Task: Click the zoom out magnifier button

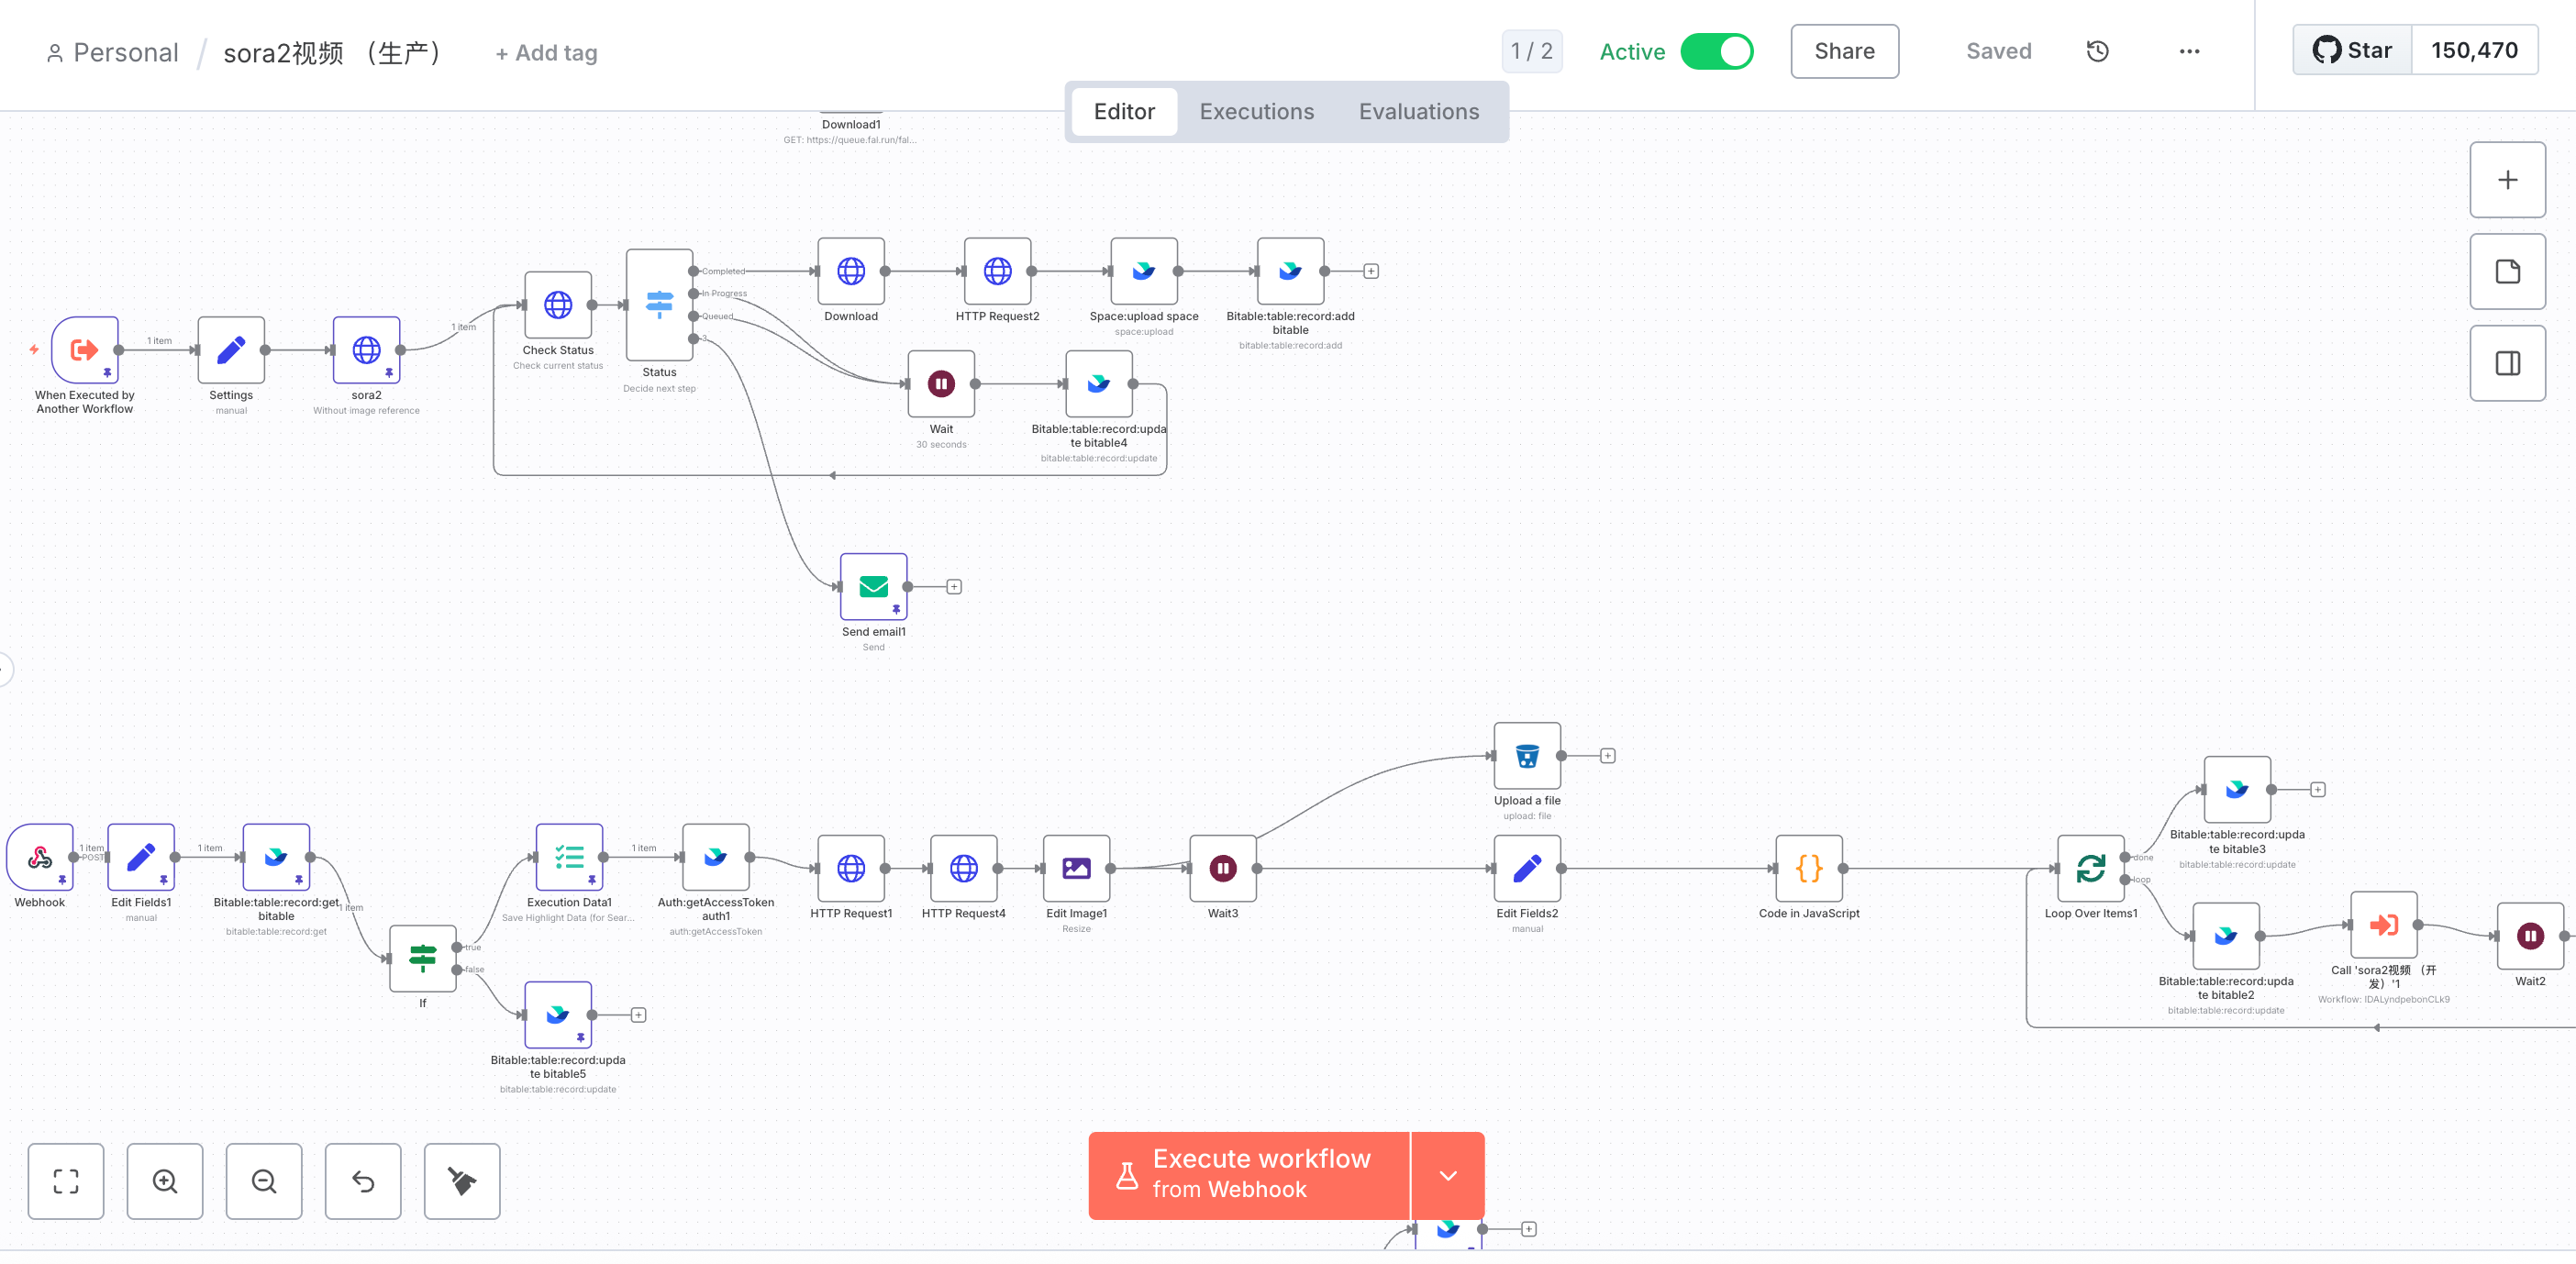Action: pyautogui.click(x=264, y=1181)
